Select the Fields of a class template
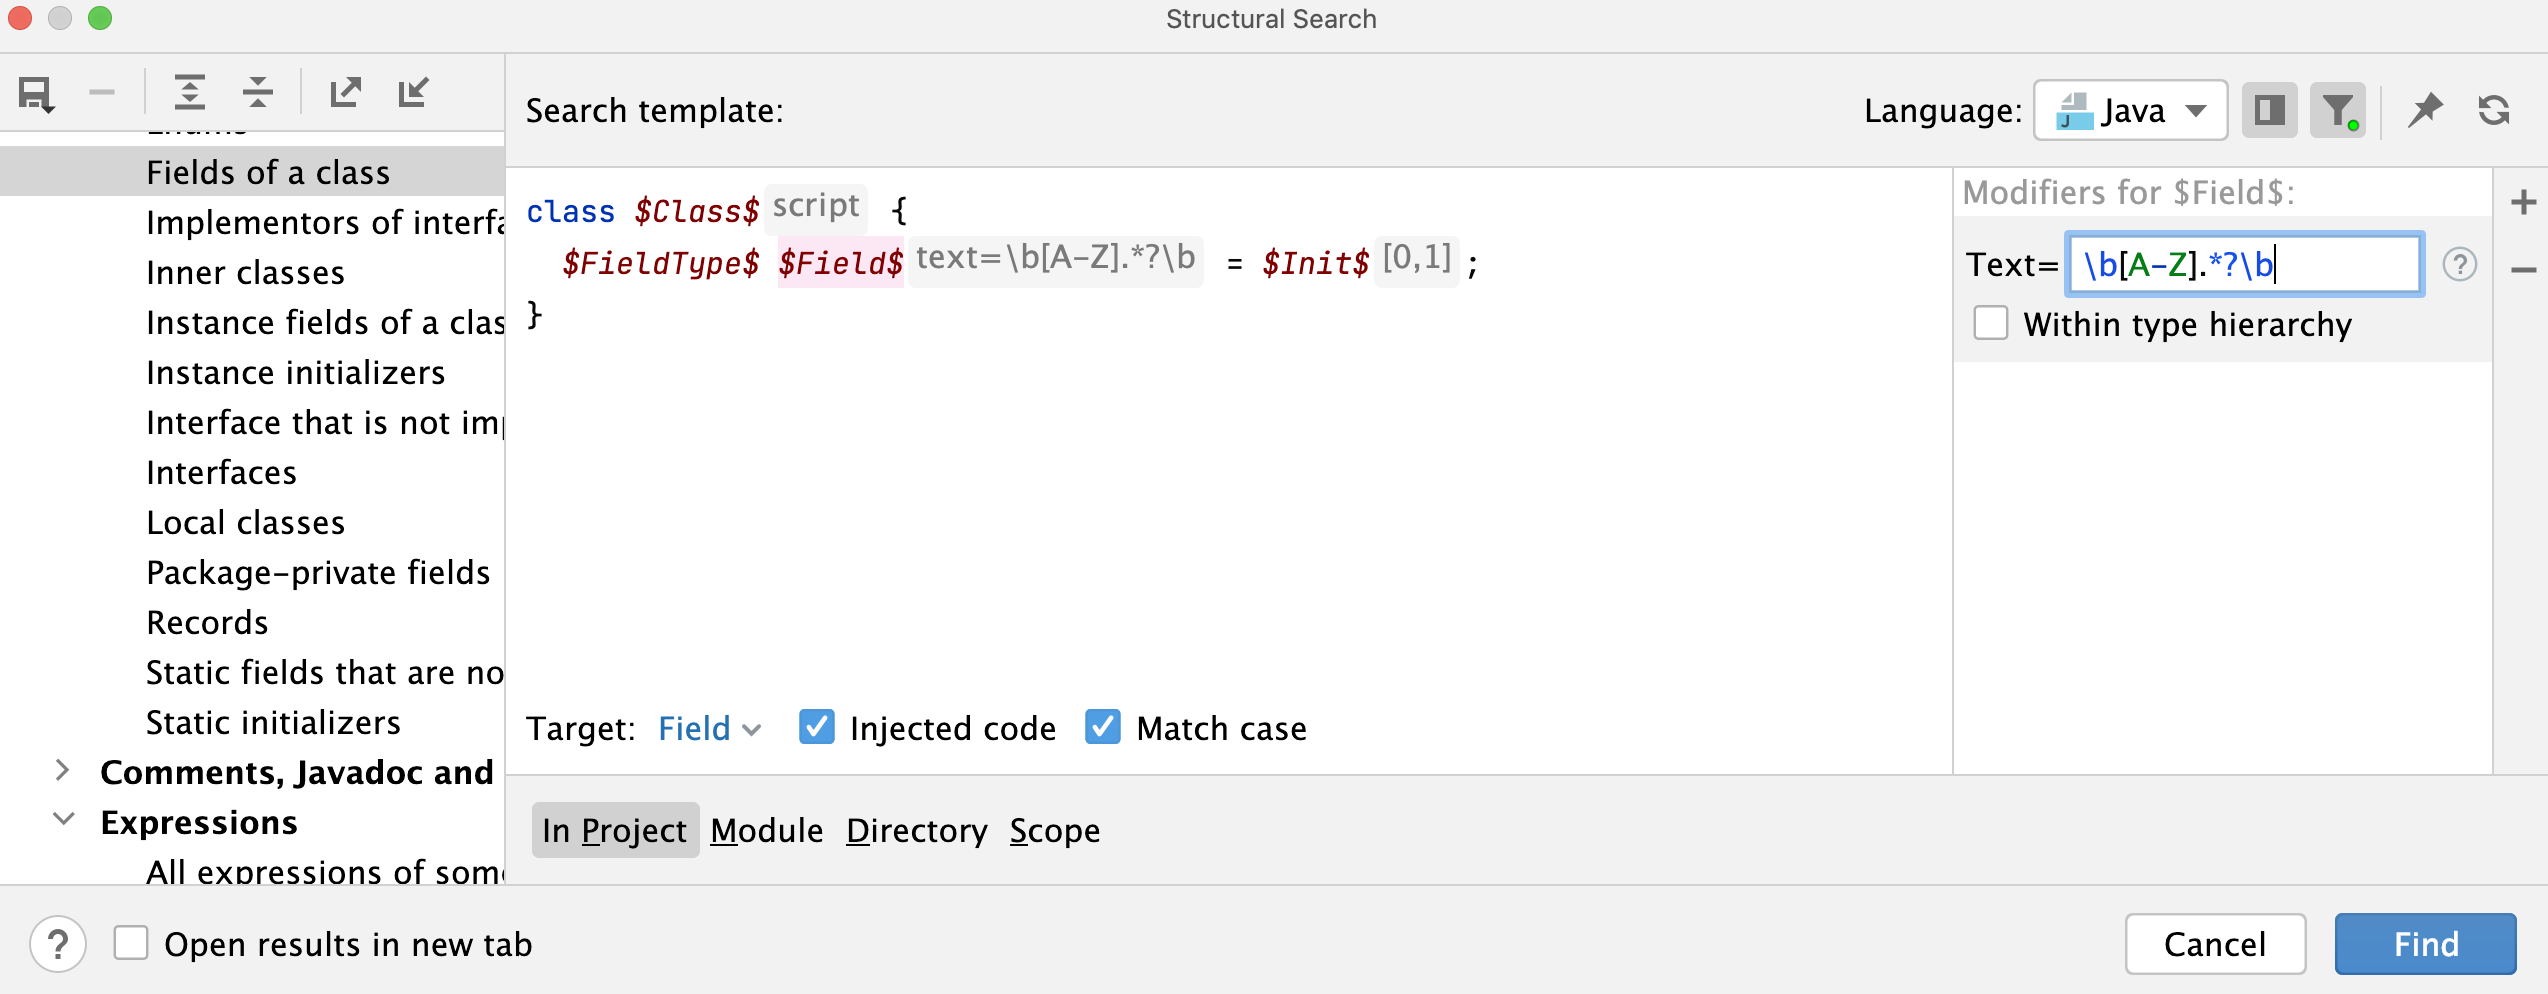This screenshot has height=994, width=2548. [x=268, y=171]
